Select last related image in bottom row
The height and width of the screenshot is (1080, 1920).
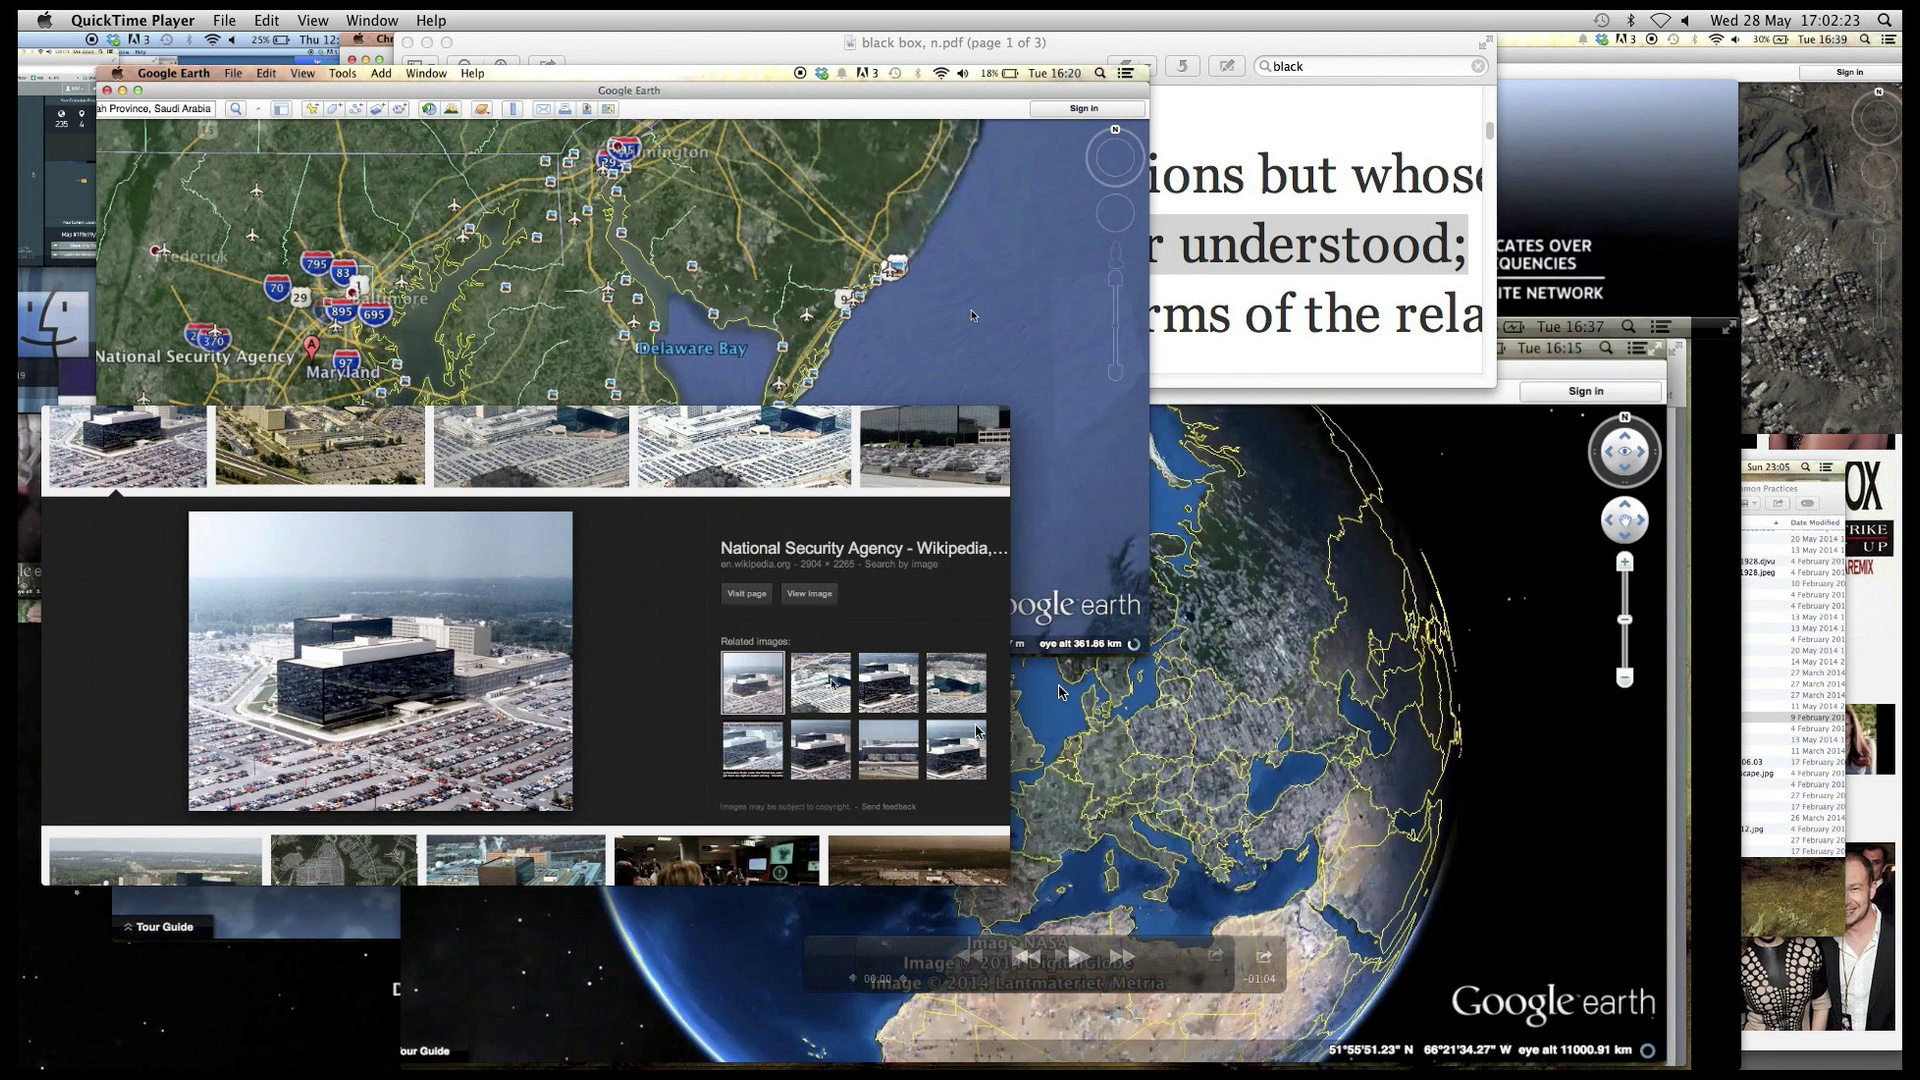tap(956, 750)
